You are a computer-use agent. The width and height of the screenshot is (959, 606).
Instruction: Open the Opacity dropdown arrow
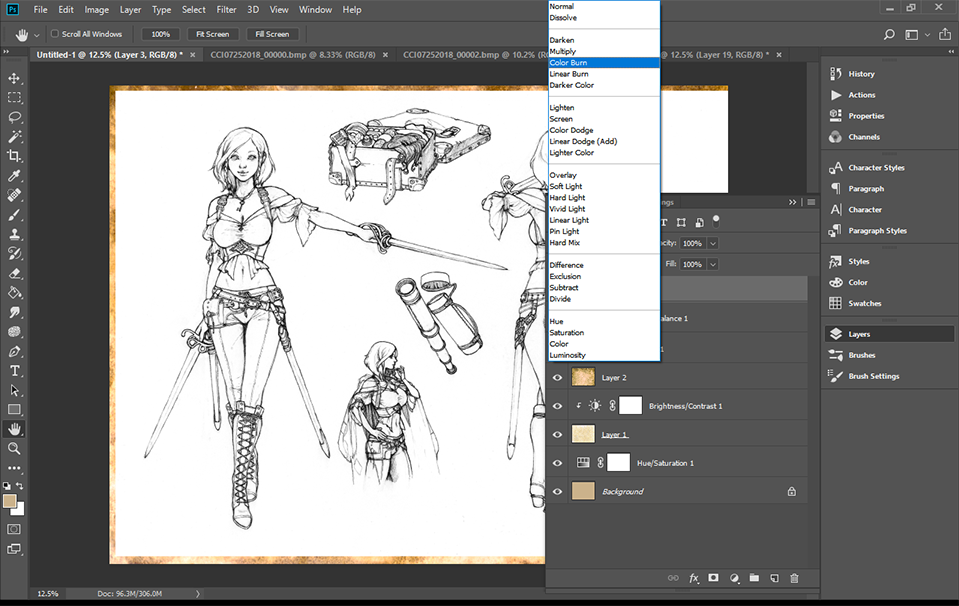pyautogui.click(x=713, y=243)
